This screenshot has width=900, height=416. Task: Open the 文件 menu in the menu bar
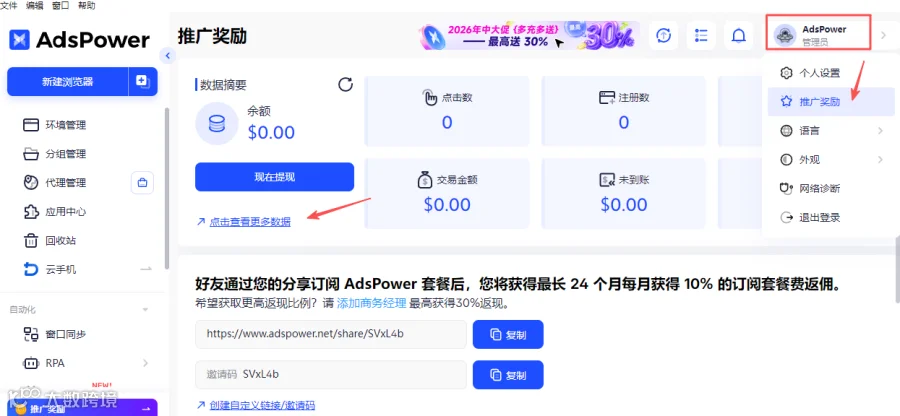[9, 6]
